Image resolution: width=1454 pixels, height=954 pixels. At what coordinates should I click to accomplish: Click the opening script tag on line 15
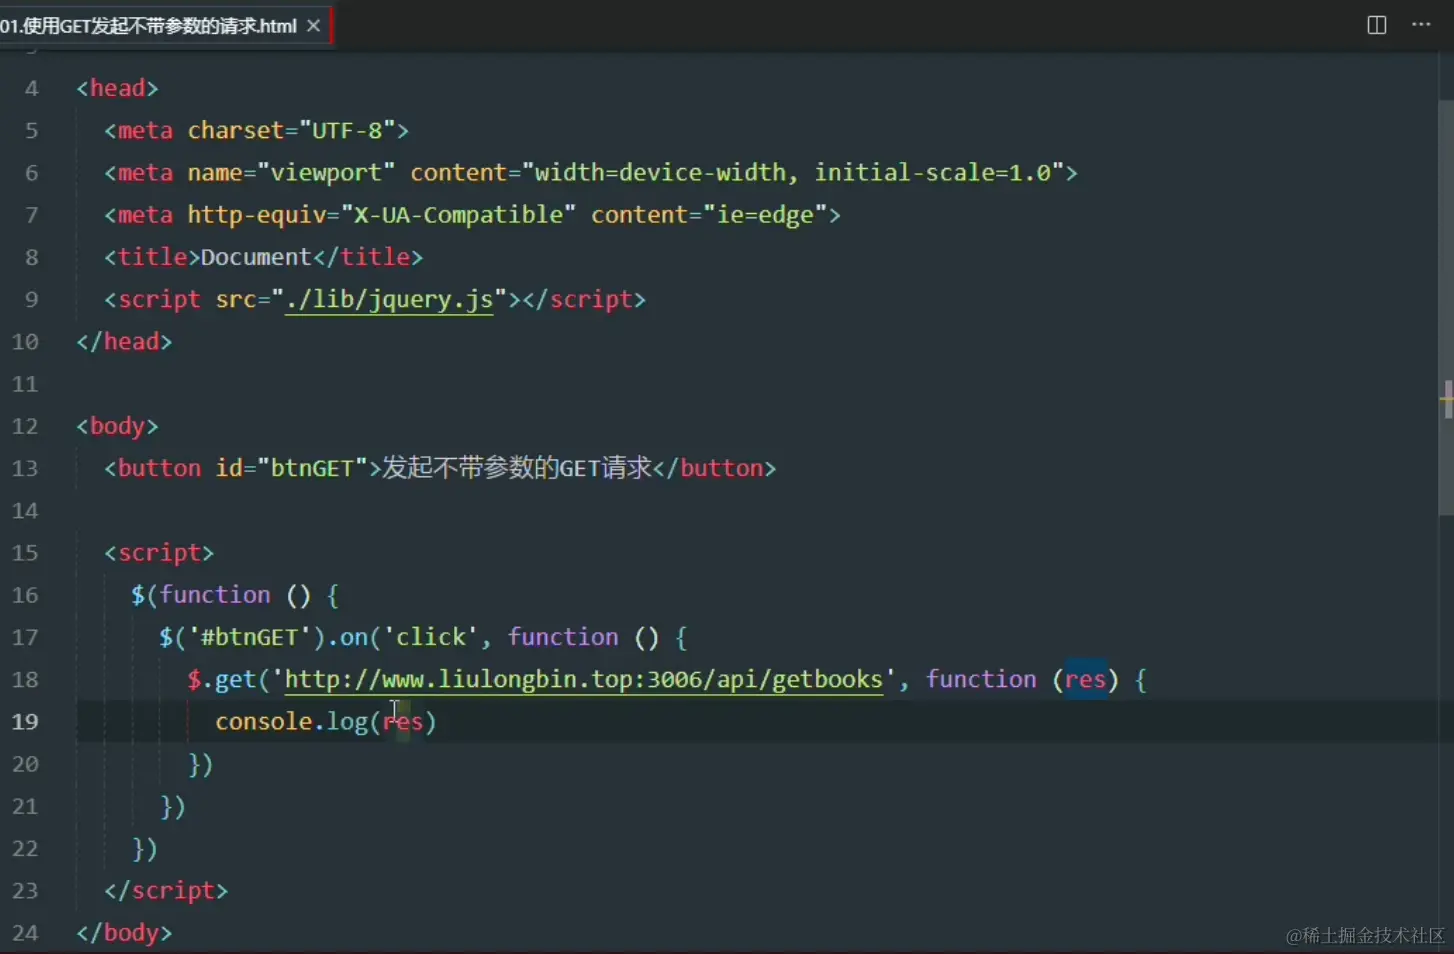pos(159,553)
